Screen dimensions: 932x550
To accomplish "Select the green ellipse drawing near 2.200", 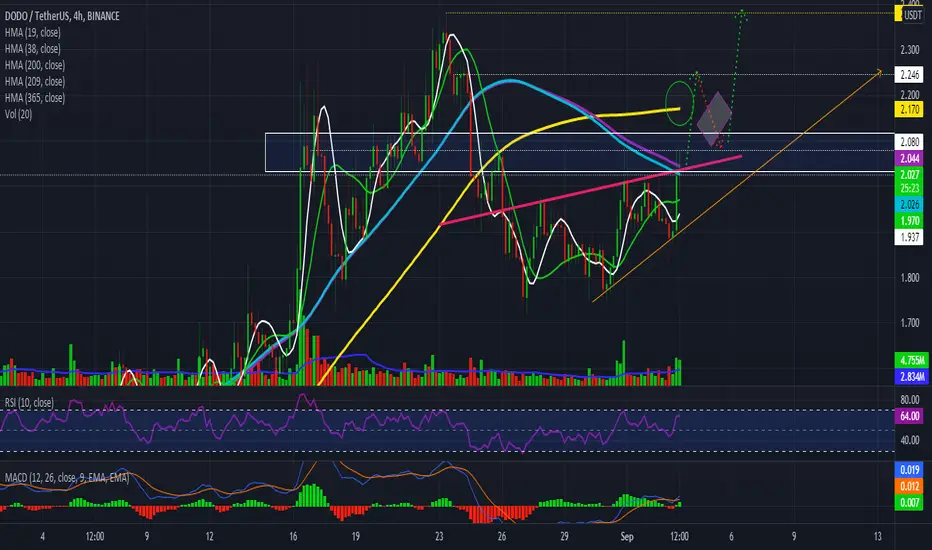I will click(x=680, y=103).
